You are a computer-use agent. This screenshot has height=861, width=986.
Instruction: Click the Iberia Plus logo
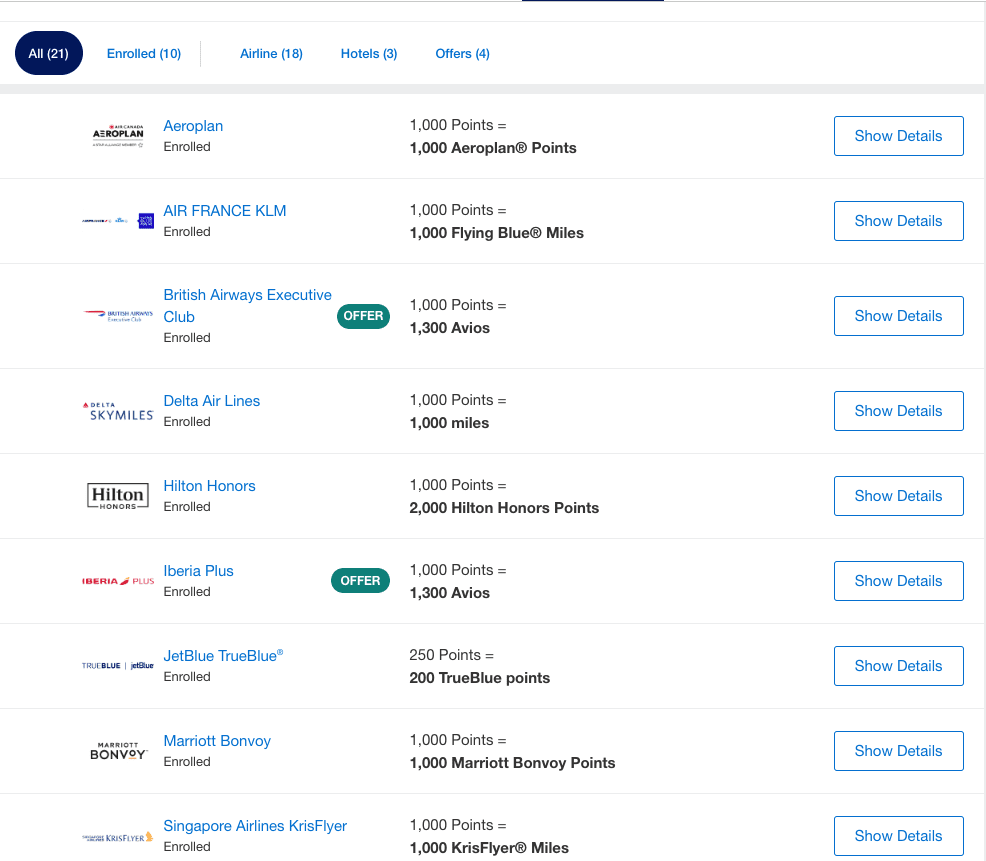pos(118,581)
